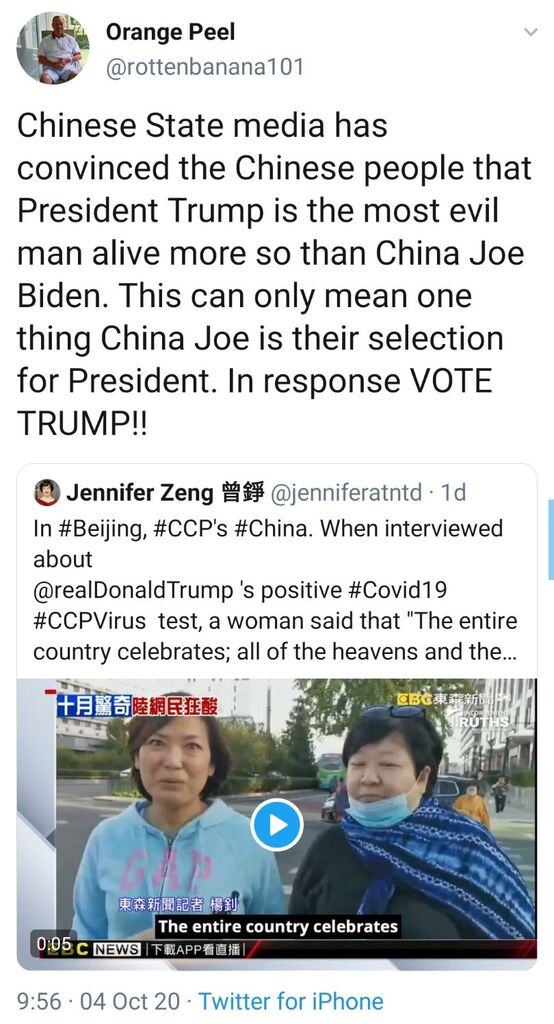Viewport: 554px width, 1024px height.
Task: Play the embedded video
Action: (x=276, y=825)
